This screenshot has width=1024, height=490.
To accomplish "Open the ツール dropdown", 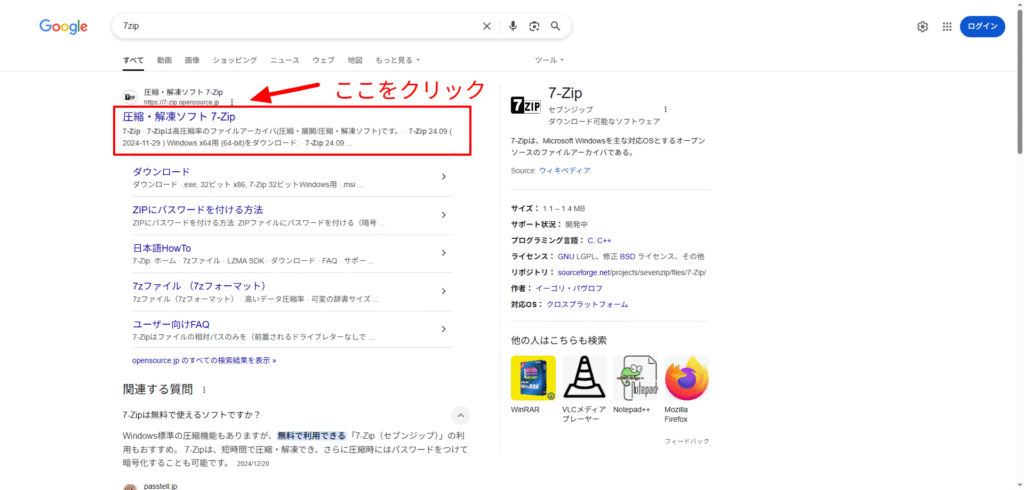I will (x=549, y=60).
